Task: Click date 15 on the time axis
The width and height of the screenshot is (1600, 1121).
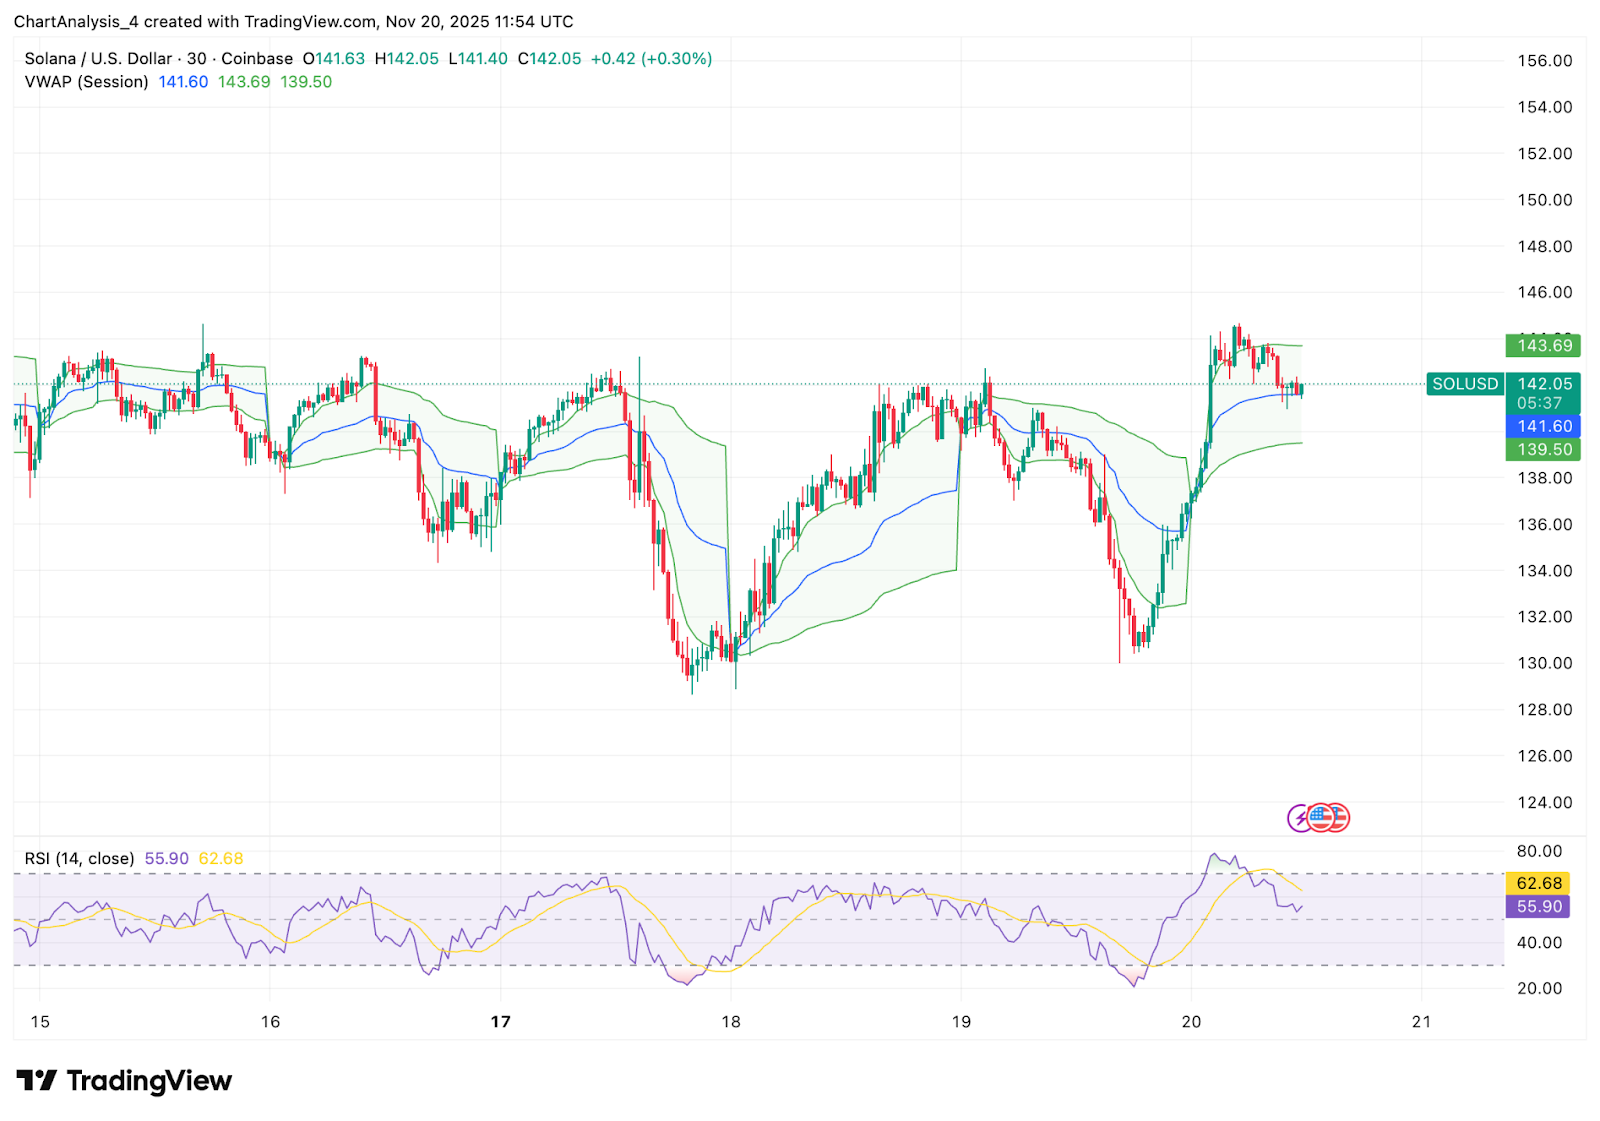Action: coord(40,1021)
